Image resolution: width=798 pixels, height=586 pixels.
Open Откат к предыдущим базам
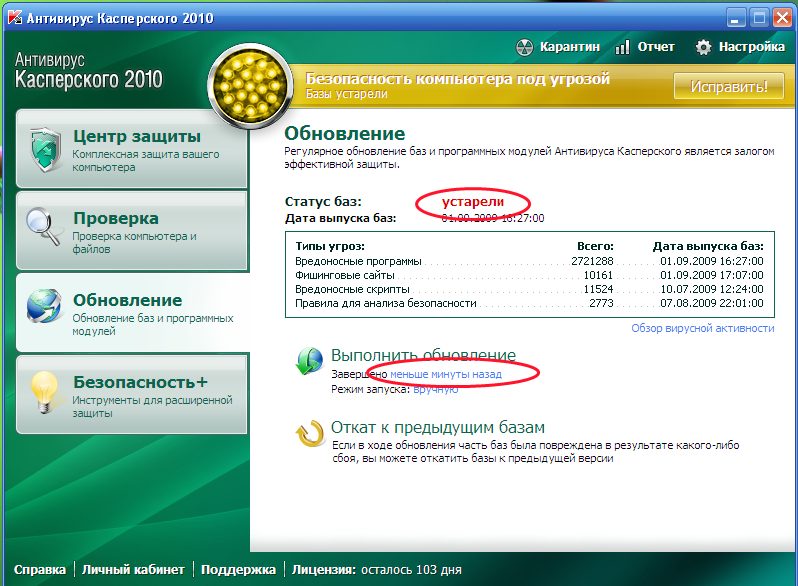pos(438,427)
